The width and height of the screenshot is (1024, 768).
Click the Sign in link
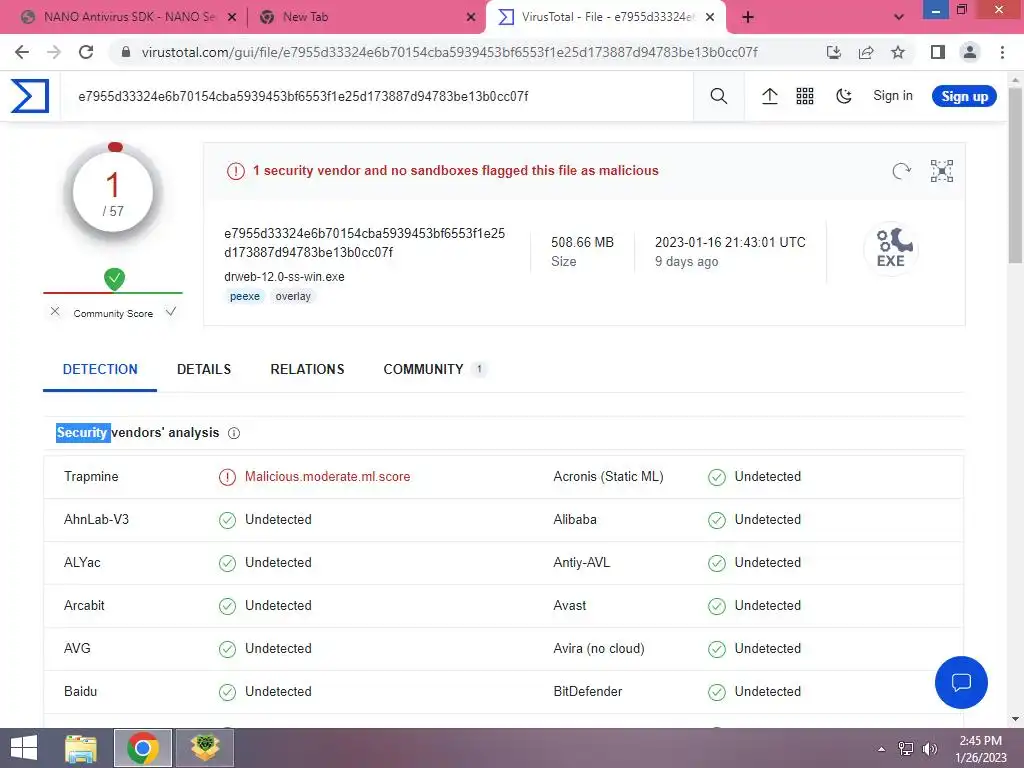click(x=893, y=96)
